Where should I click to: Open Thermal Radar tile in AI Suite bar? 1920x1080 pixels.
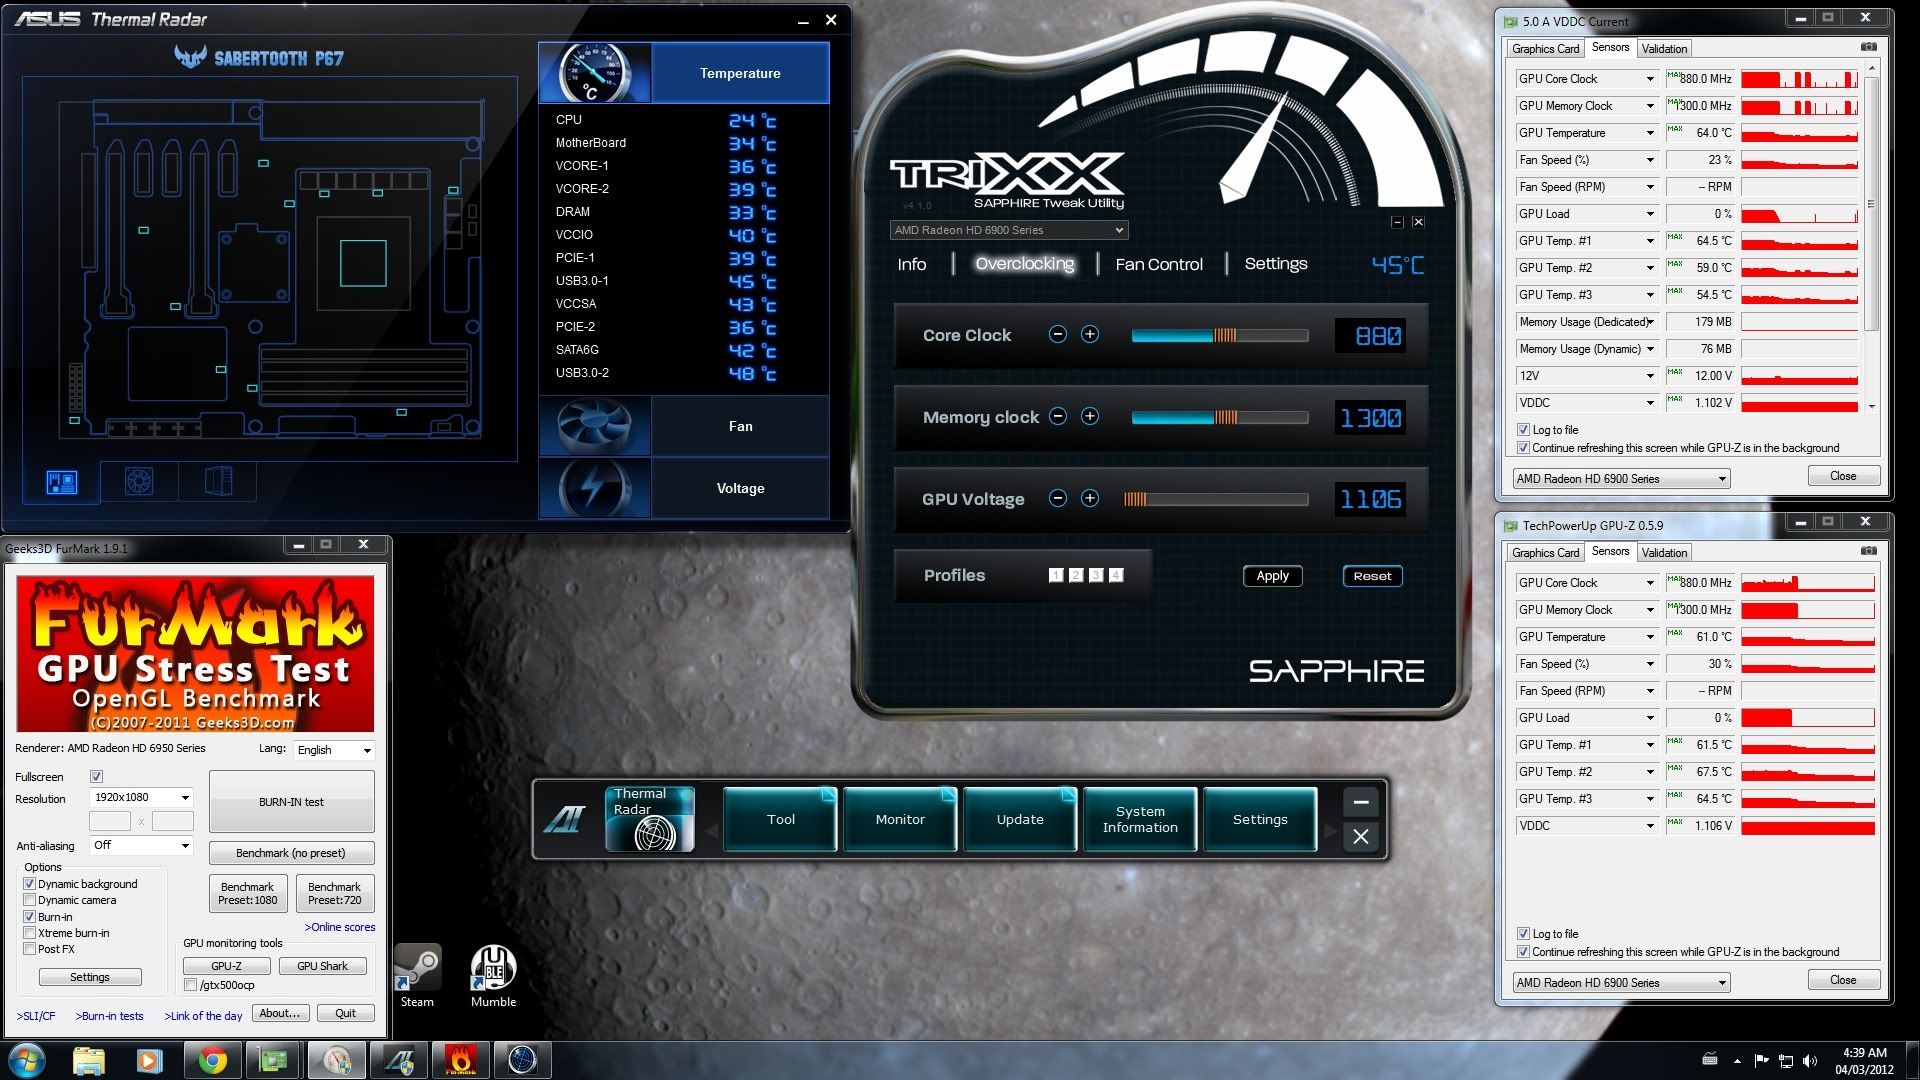[x=650, y=819]
